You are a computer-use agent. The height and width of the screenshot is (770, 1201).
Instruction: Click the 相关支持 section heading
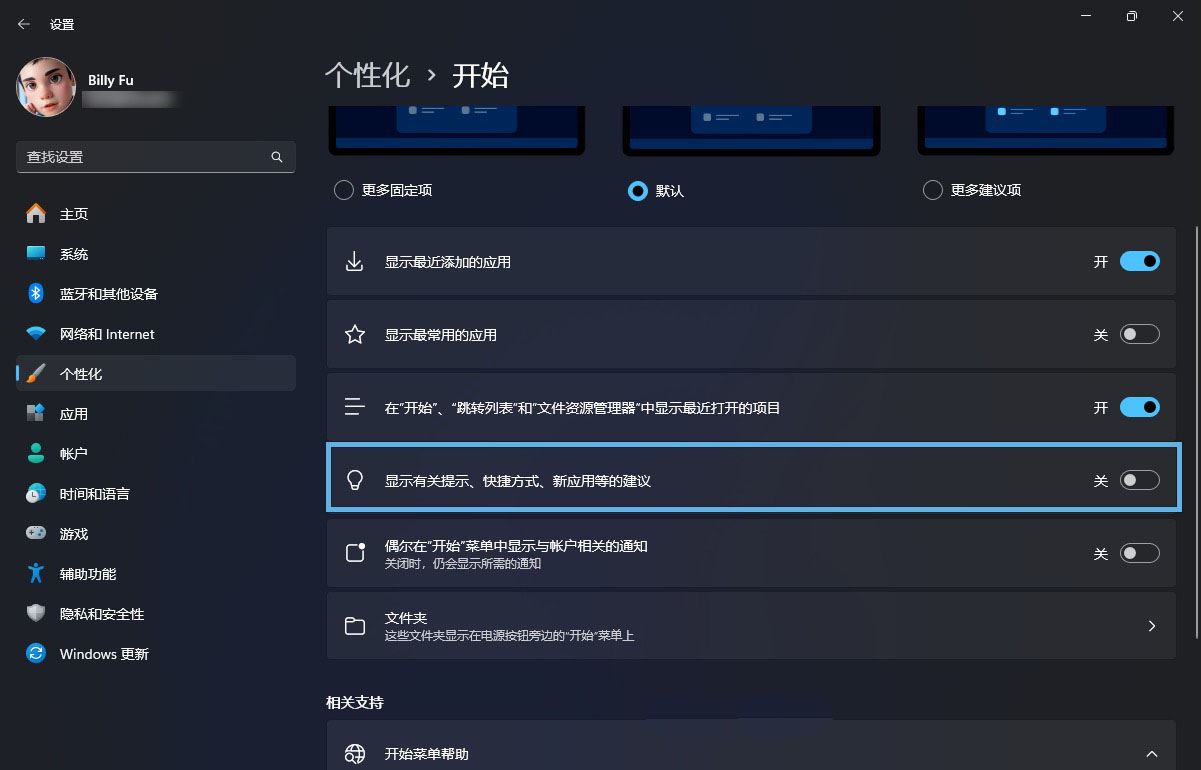(355, 703)
